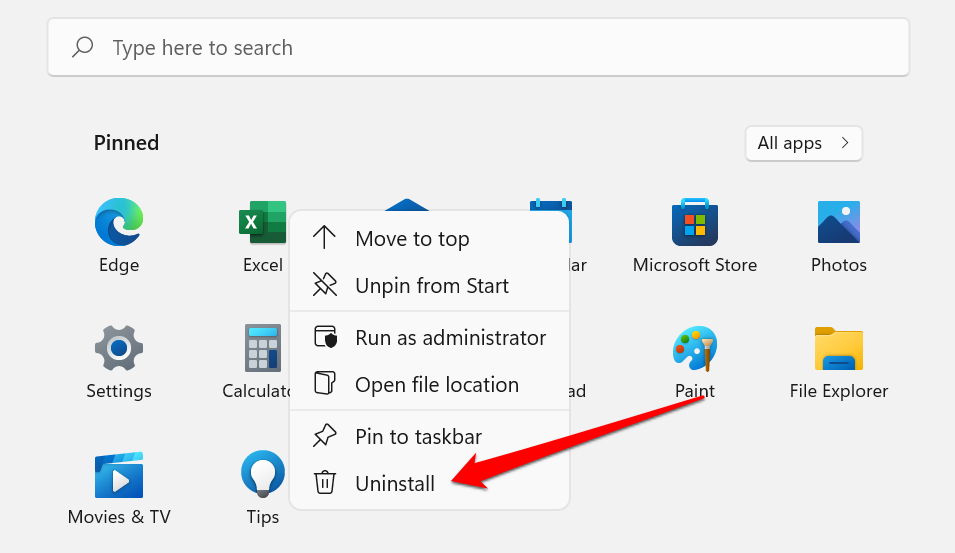This screenshot has height=553, width=955.
Task: Click the Pinned section heading
Action: 126,143
